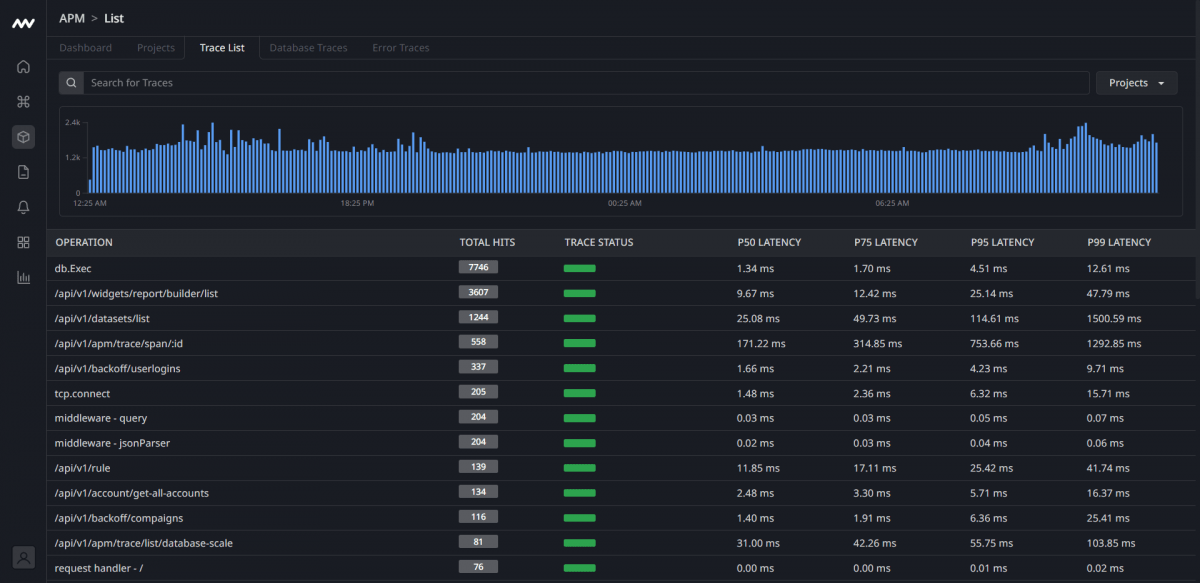The height and width of the screenshot is (583, 1200).
Task: Click the highlighted Traces cube icon
Action: 22,136
